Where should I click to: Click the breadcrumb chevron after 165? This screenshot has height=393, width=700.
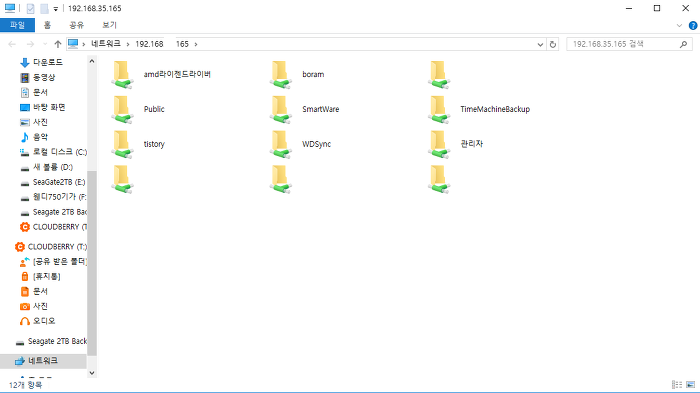coord(196,44)
